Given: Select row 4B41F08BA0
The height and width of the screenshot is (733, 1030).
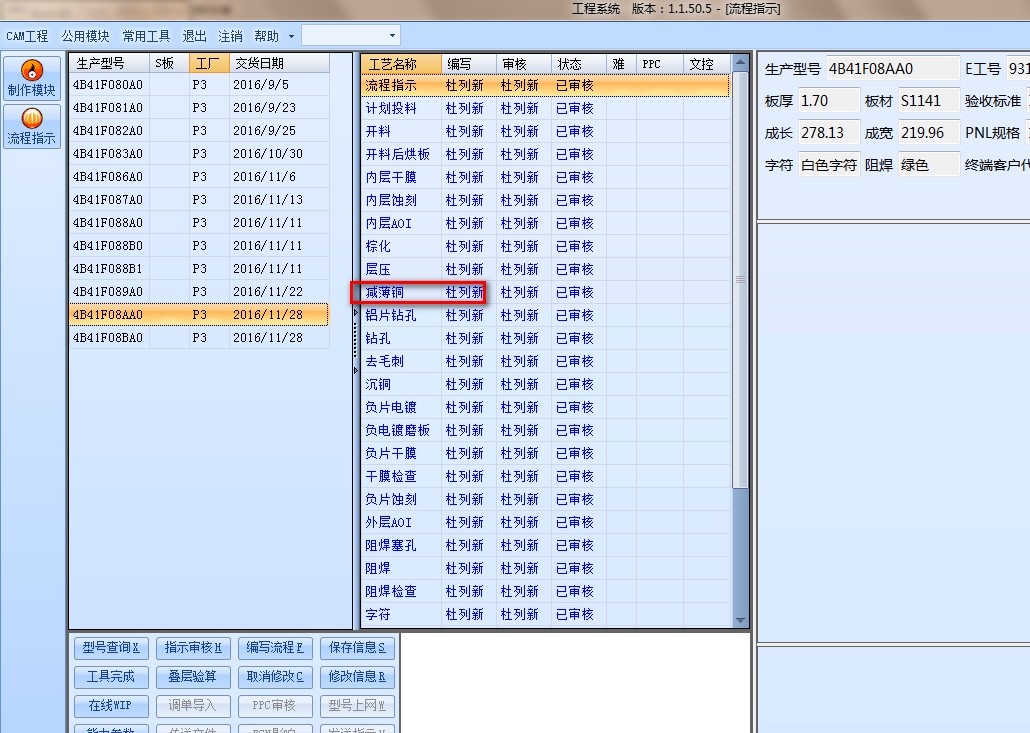Looking at the screenshot, I should 199,338.
